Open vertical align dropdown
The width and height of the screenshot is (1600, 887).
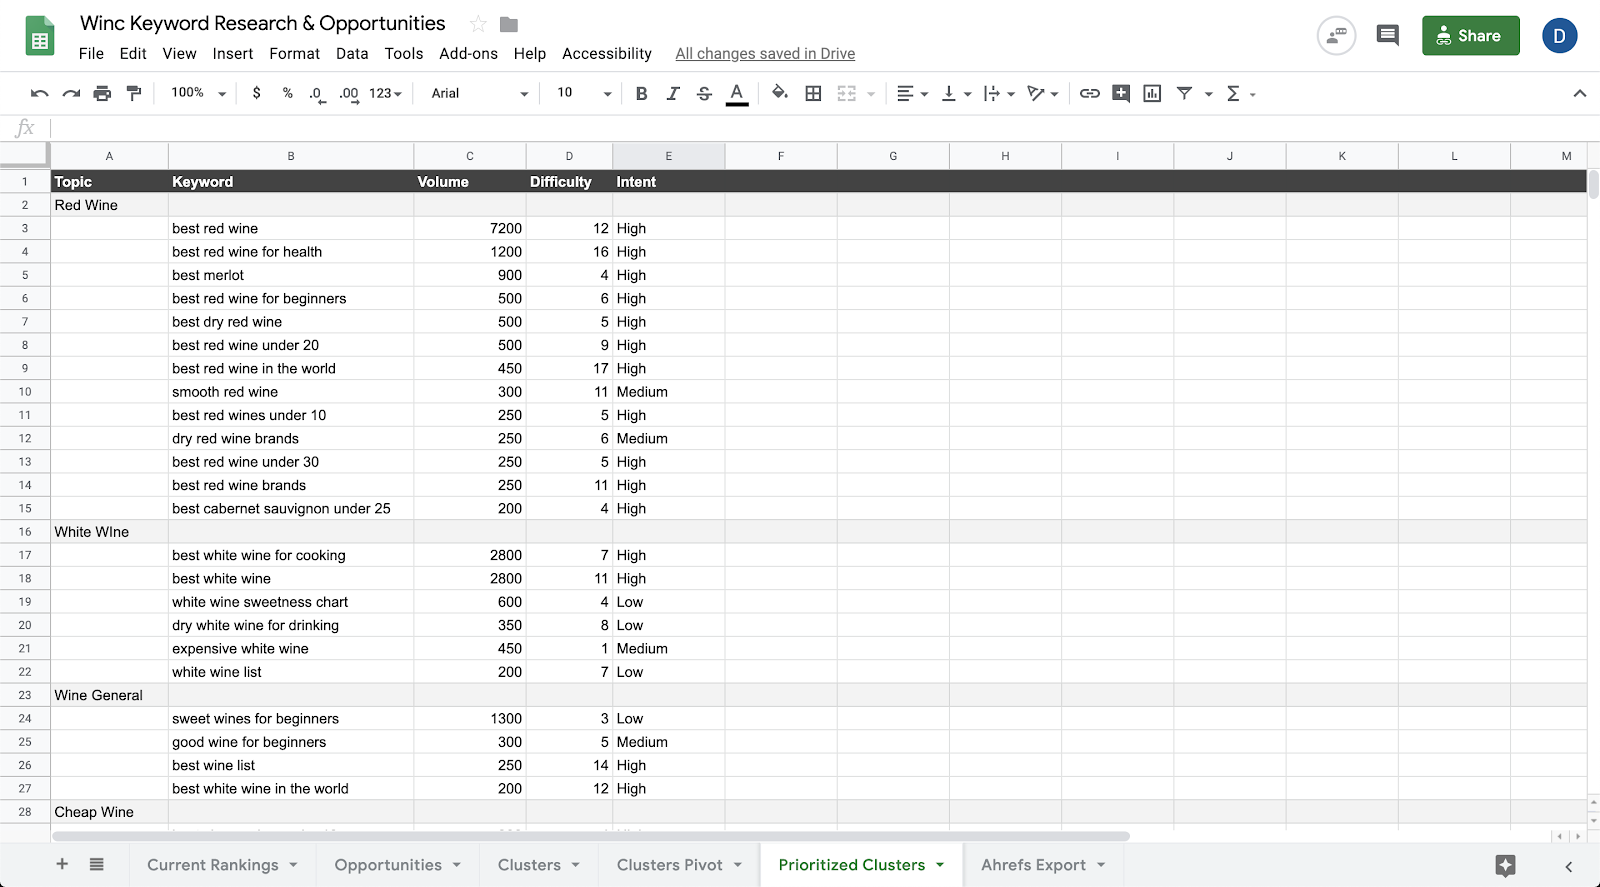click(956, 93)
